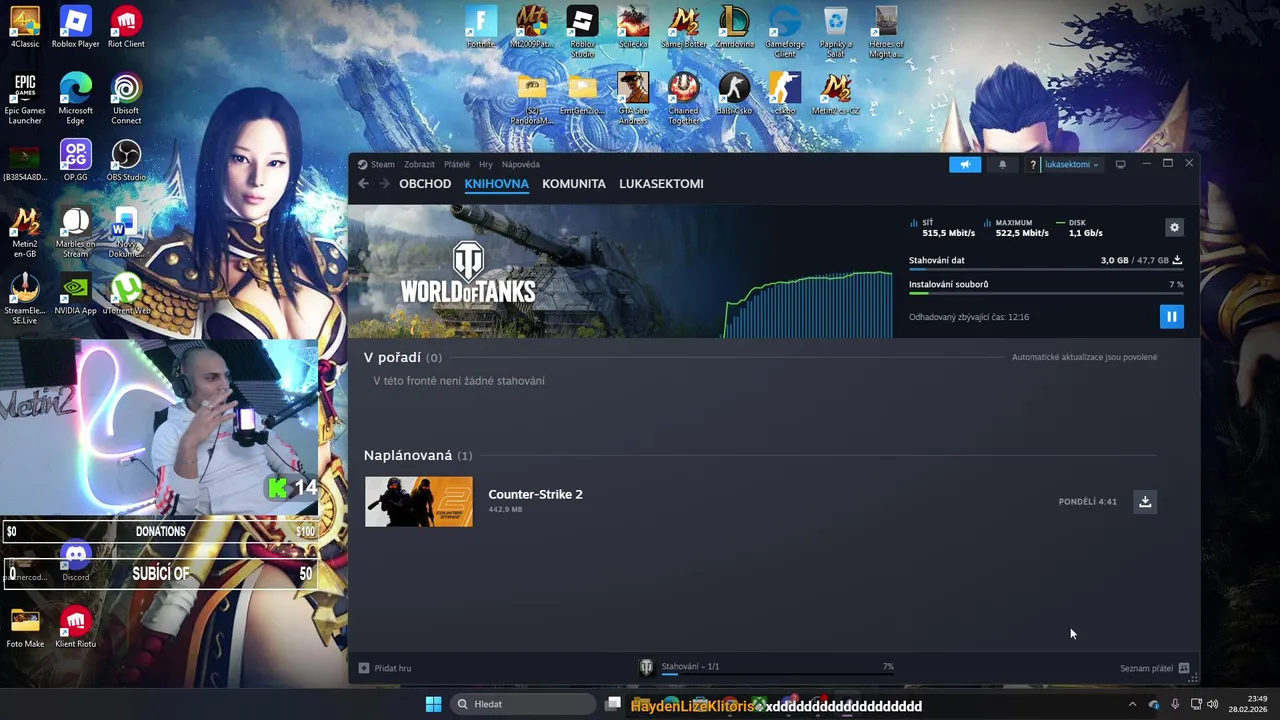
Task: Click the World of Tanks banner
Action: (x=535, y=271)
